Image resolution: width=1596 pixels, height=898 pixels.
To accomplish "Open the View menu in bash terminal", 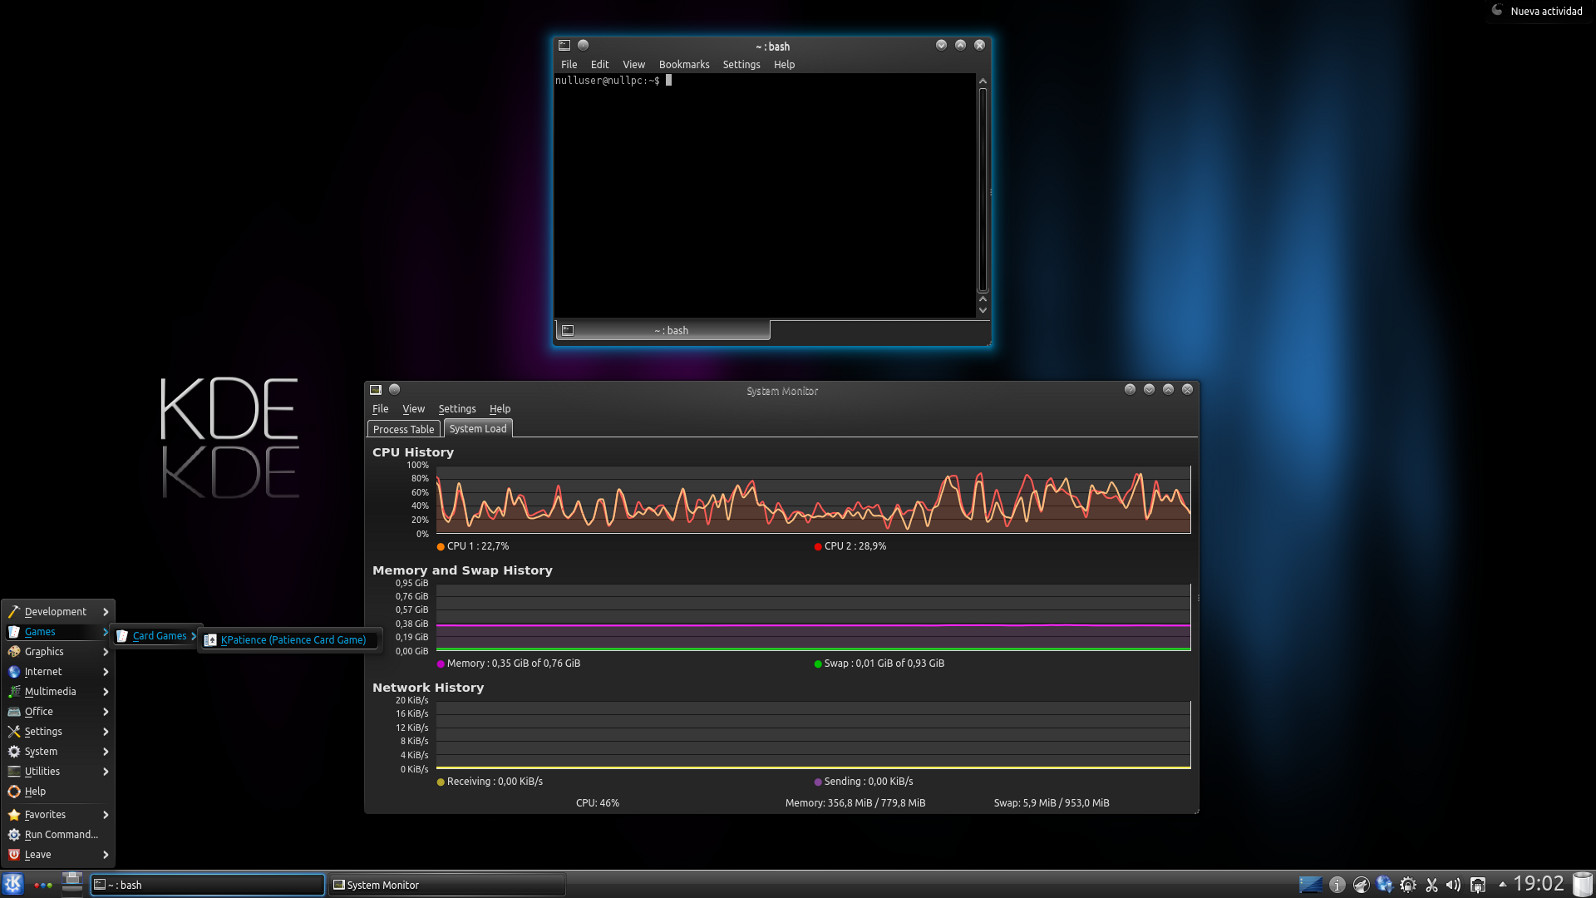I will [634, 64].
